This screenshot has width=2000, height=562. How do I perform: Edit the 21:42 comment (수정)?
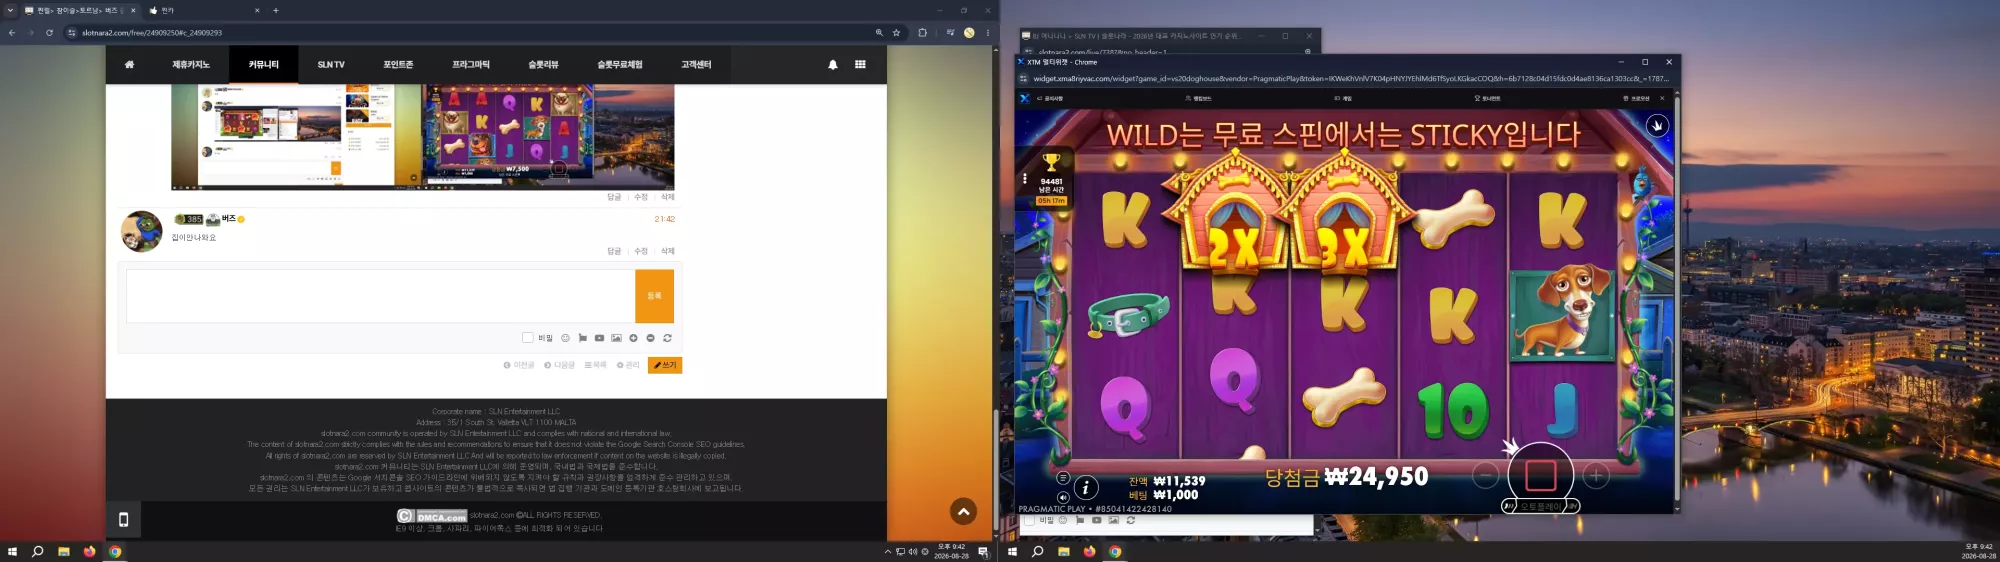[641, 251]
